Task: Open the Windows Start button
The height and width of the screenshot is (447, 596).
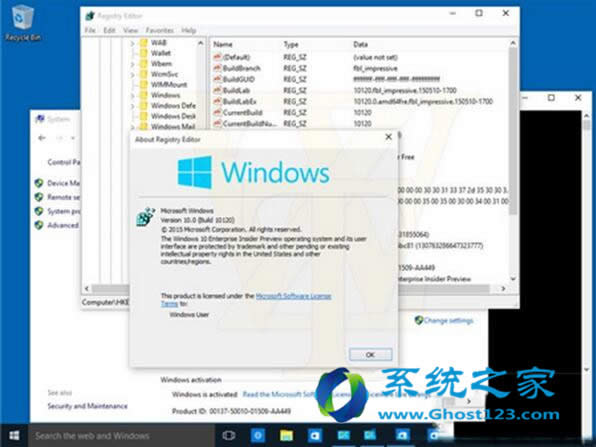Action: 14,435
